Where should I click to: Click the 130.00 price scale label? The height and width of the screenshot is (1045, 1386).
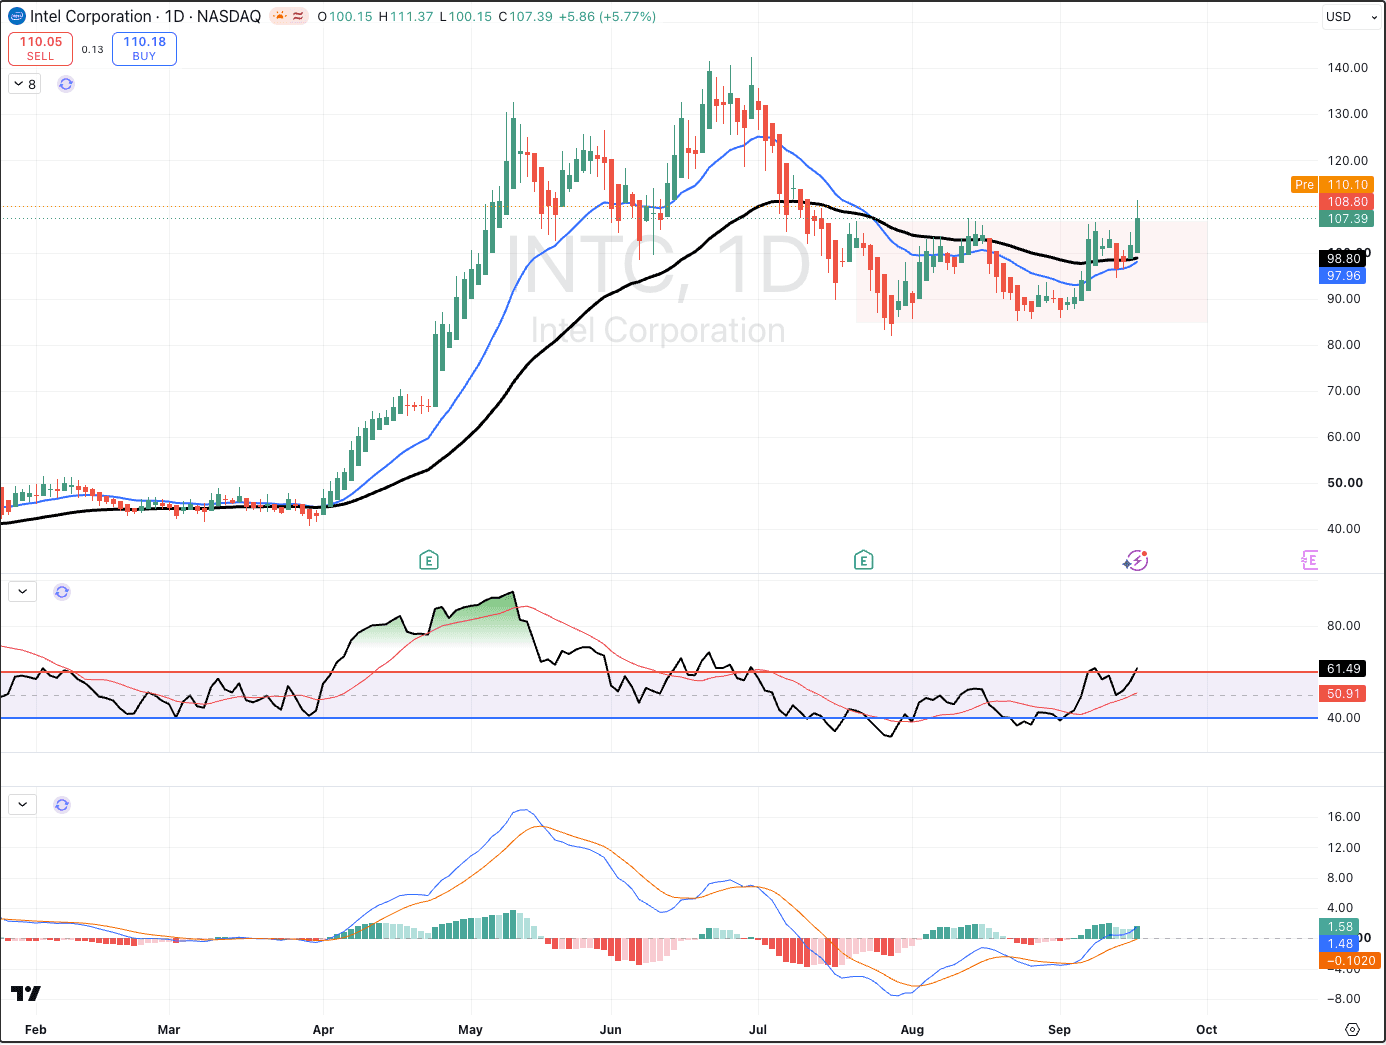1347,114
